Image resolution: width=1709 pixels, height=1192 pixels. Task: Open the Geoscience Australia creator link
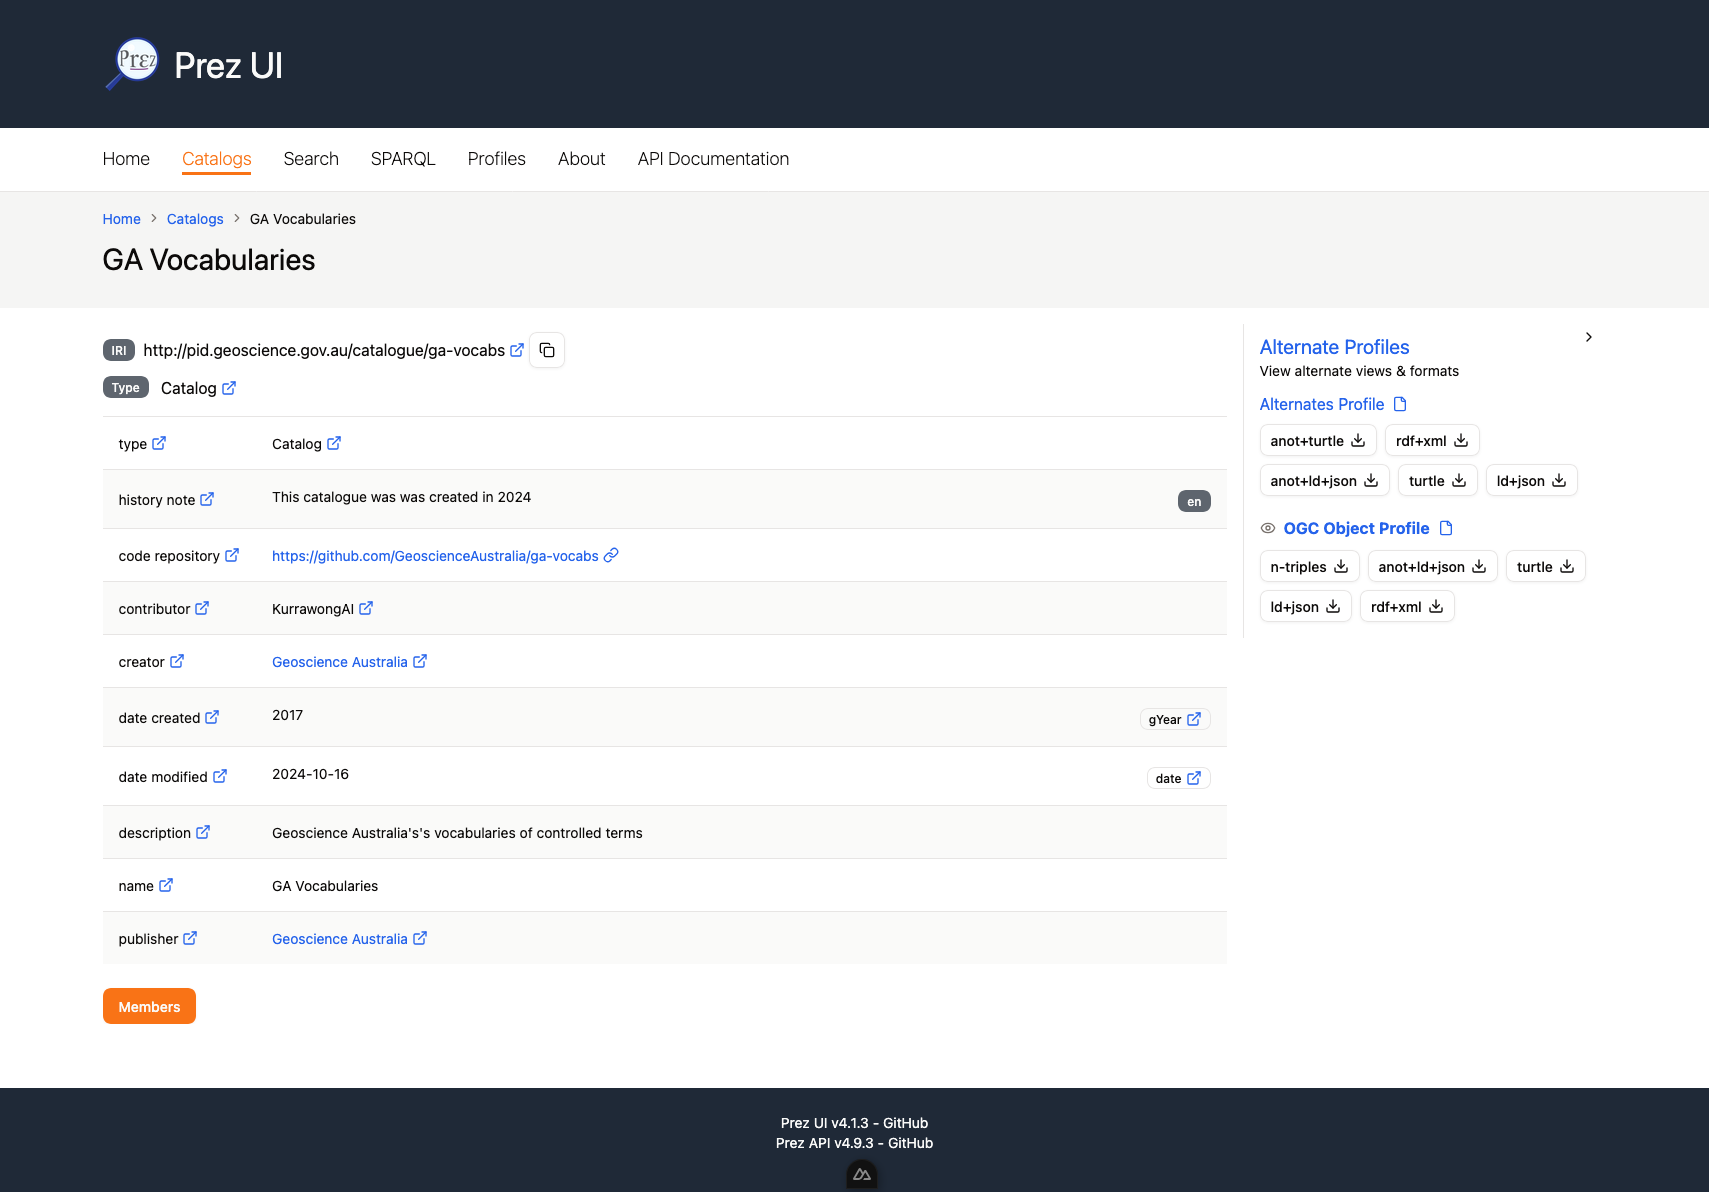coord(340,661)
